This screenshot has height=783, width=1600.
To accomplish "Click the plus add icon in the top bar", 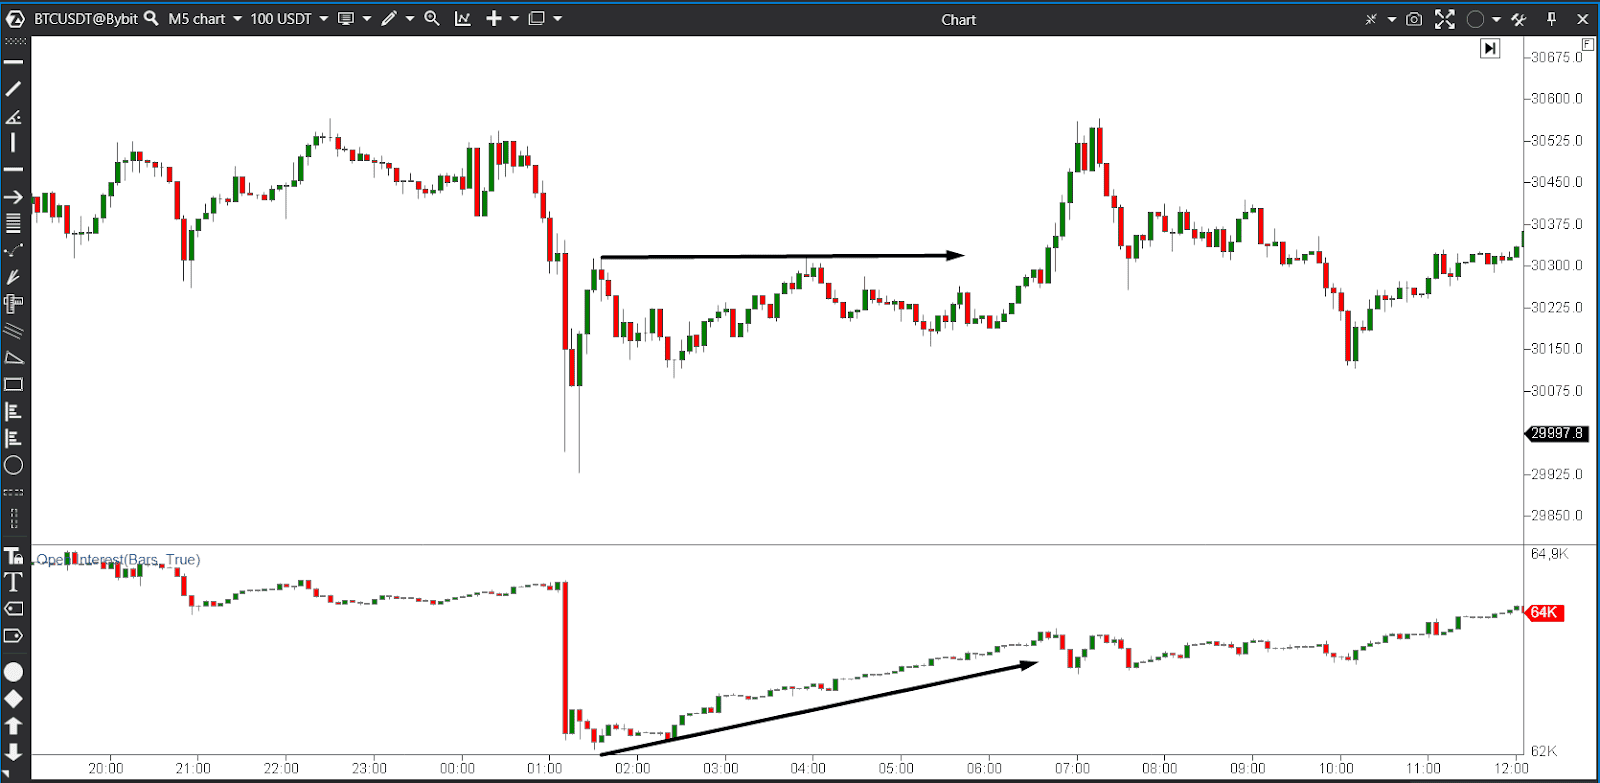I will point(494,18).
